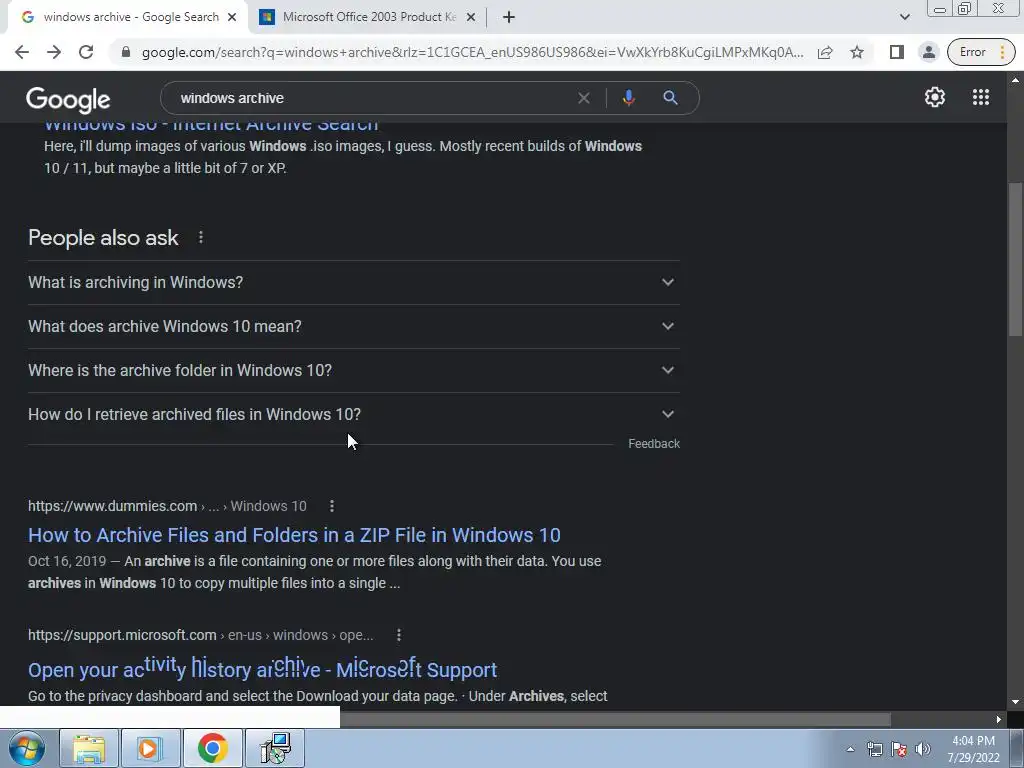This screenshot has height=768, width=1024.
Task: Click the Feedback link
Action: click(654, 444)
